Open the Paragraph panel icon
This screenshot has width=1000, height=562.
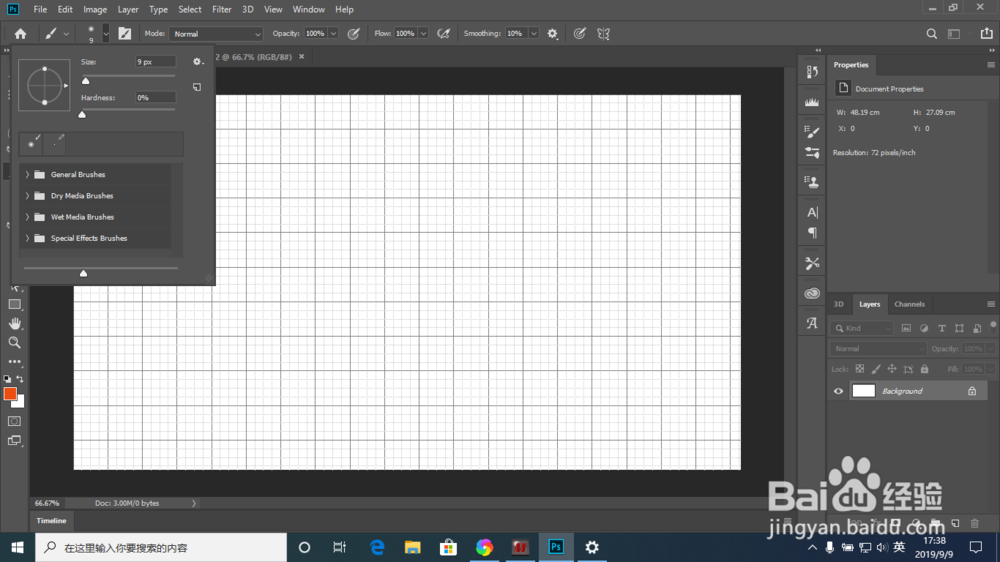(x=812, y=233)
